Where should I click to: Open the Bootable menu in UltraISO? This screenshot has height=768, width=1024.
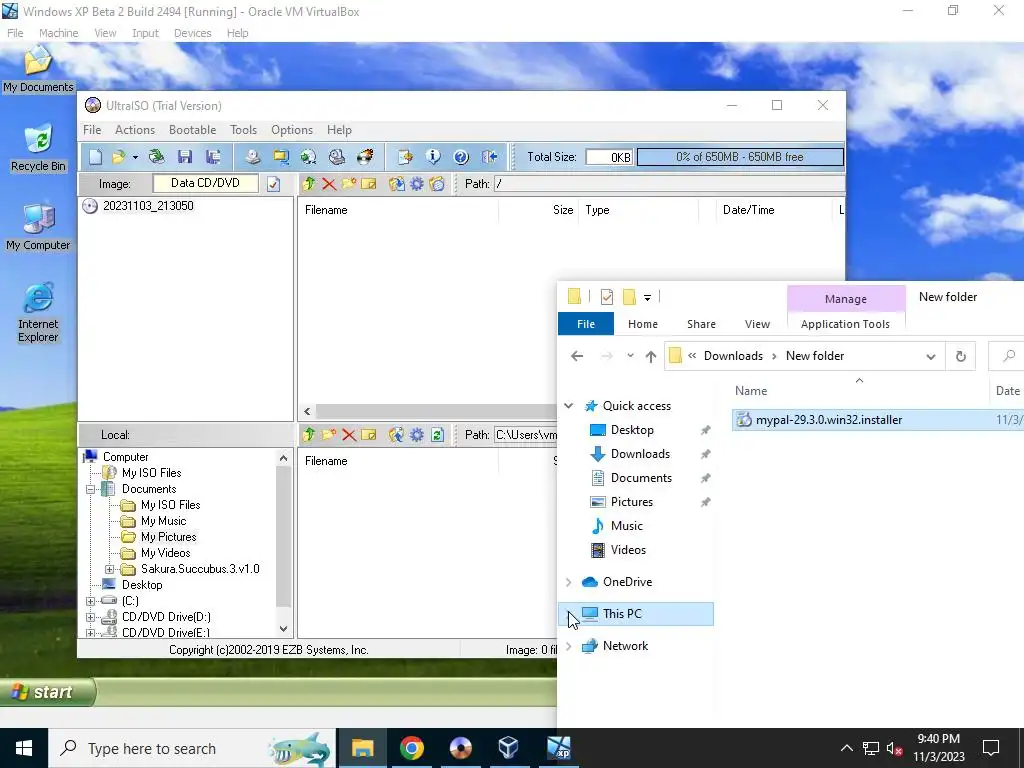(x=193, y=130)
